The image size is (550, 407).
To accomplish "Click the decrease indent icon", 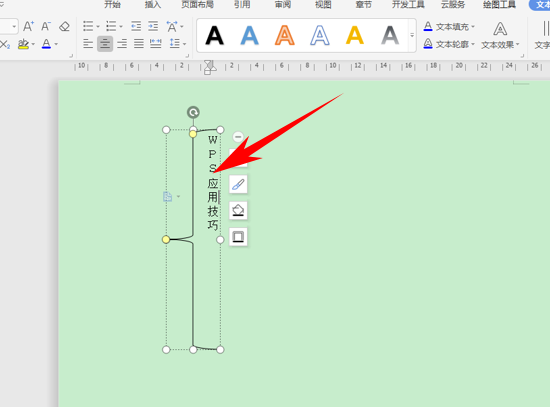I will (136, 26).
